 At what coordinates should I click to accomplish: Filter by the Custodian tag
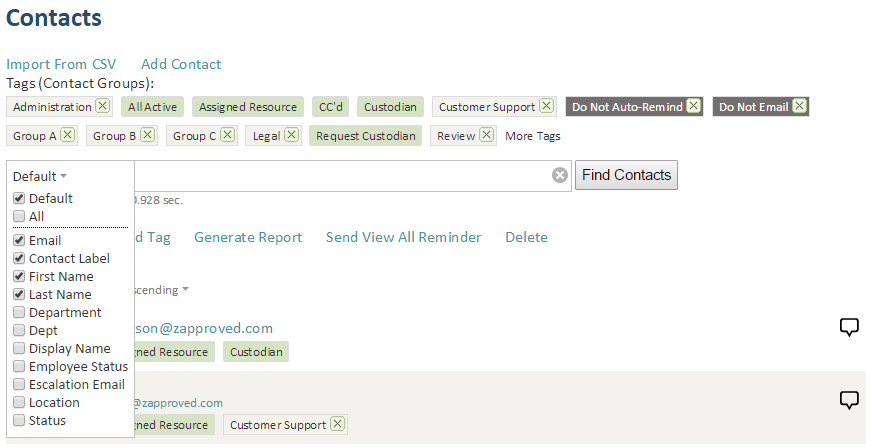[x=390, y=107]
